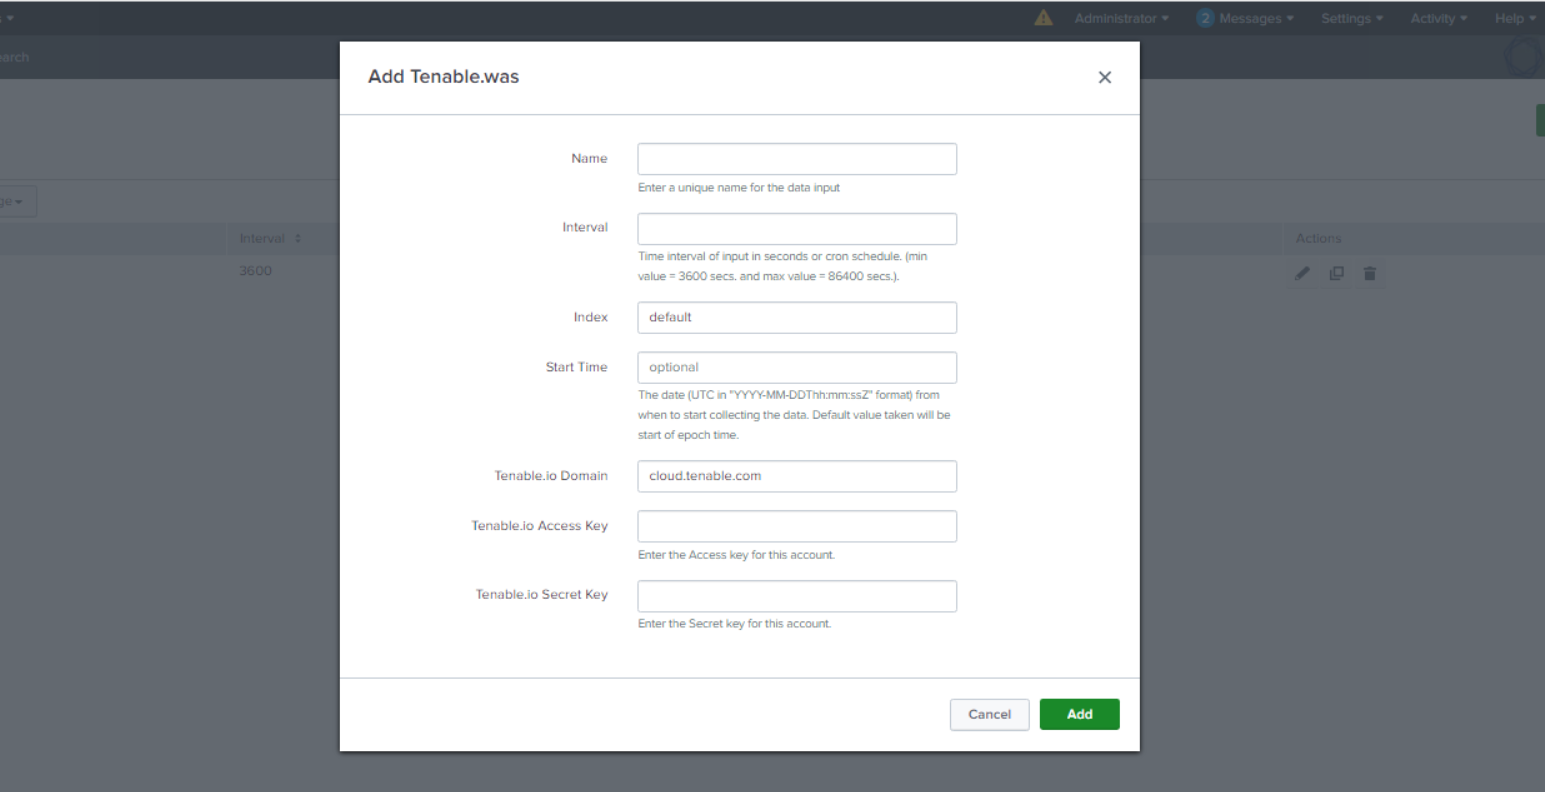Open the Administrator menu
This screenshot has width=1545, height=792.
[x=1121, y=18]
